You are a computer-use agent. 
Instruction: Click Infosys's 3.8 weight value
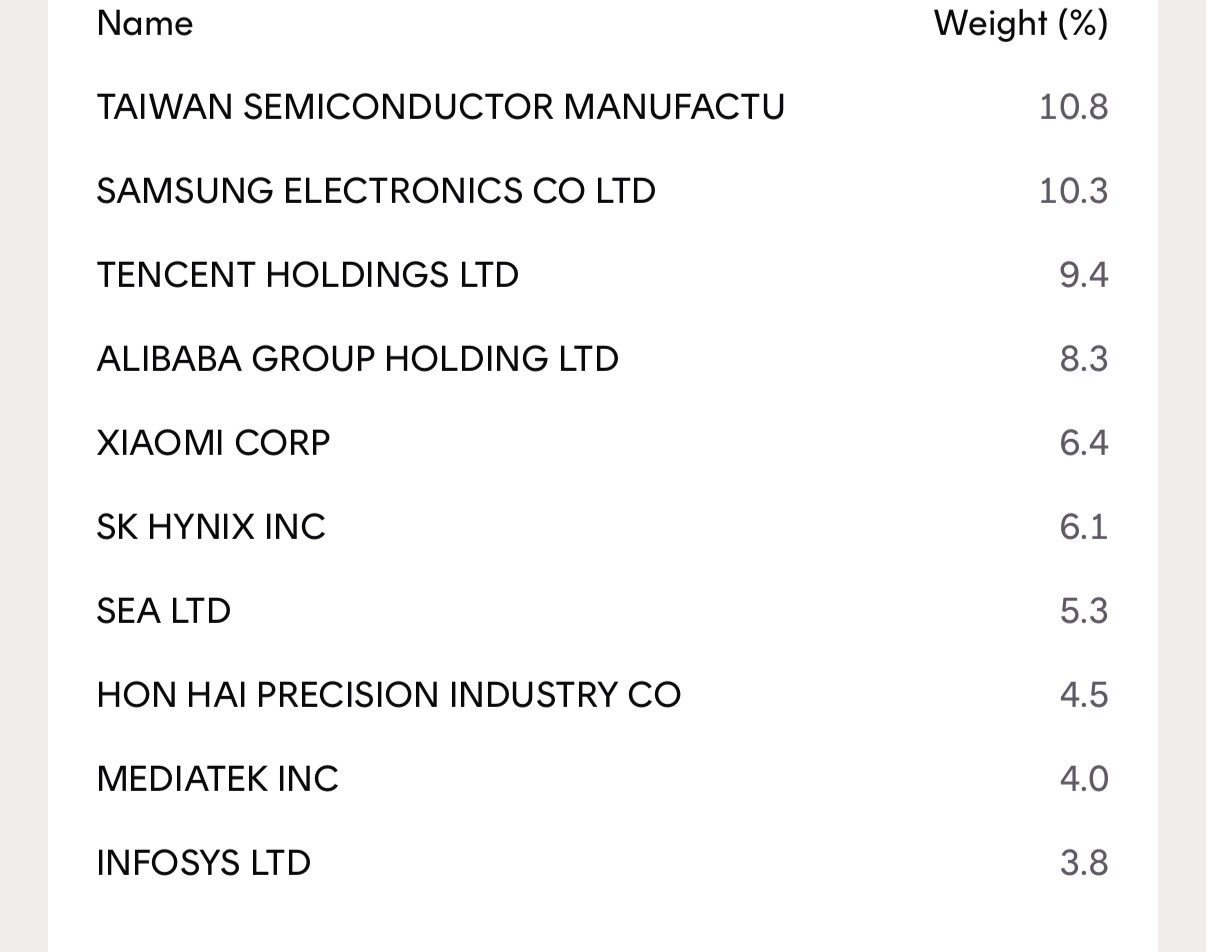coord(1083,863)
